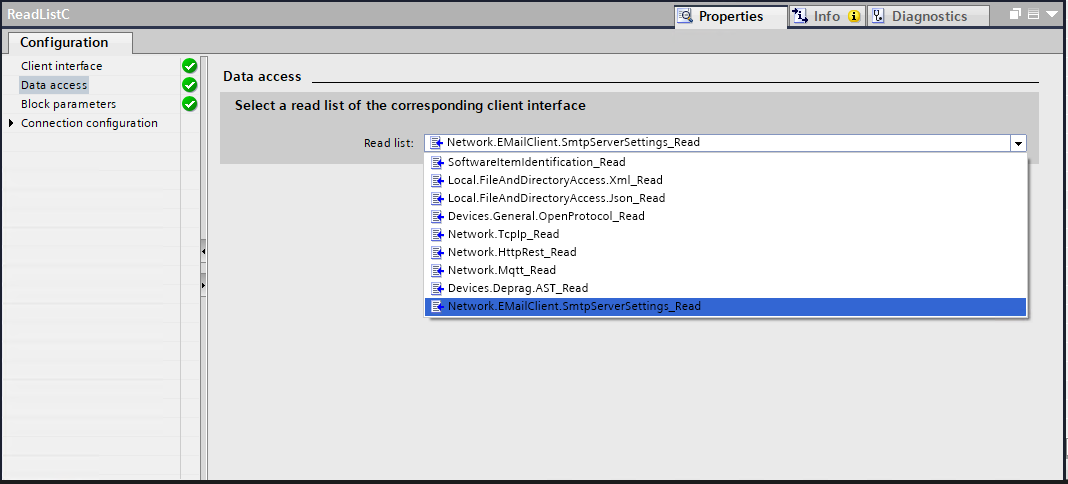The image size is (1068, 484).
Task: Click the green checkmark beside Data access
Action: pyautogui.click(x=189, y=85)
